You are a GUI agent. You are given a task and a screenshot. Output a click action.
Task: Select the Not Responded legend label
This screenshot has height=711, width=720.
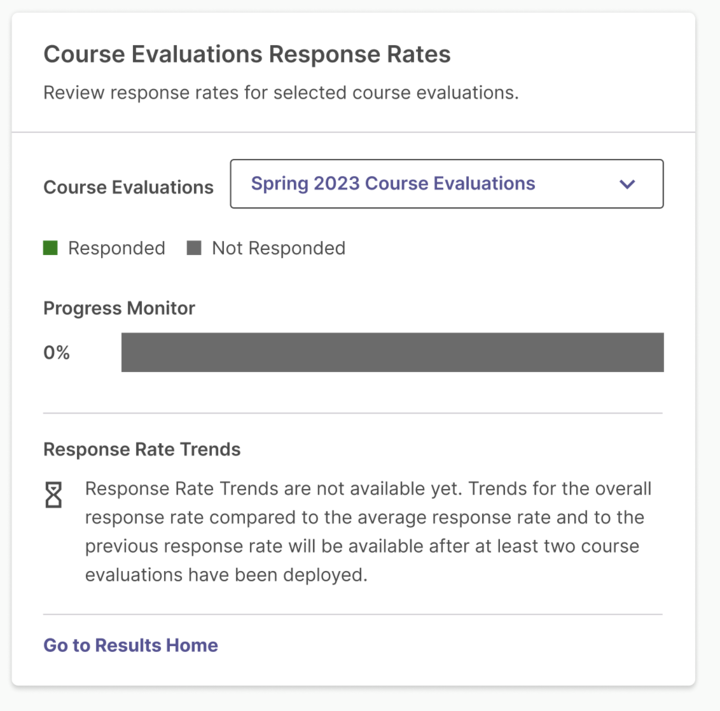point(278,248)
